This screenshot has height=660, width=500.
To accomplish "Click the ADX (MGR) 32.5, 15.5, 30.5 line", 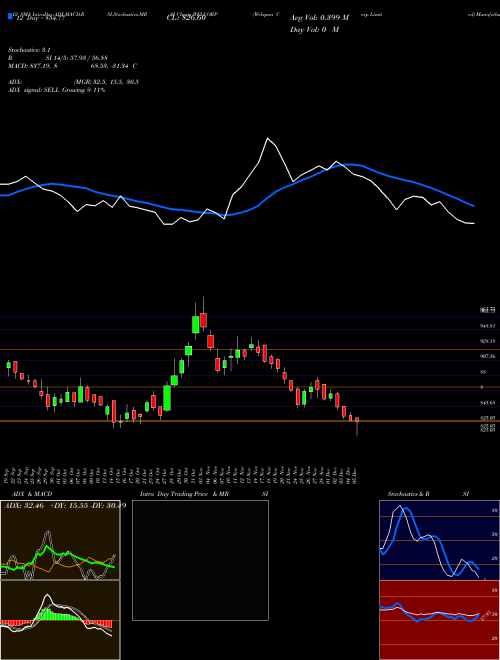I will pyautogui.click(x=73, y=82).
